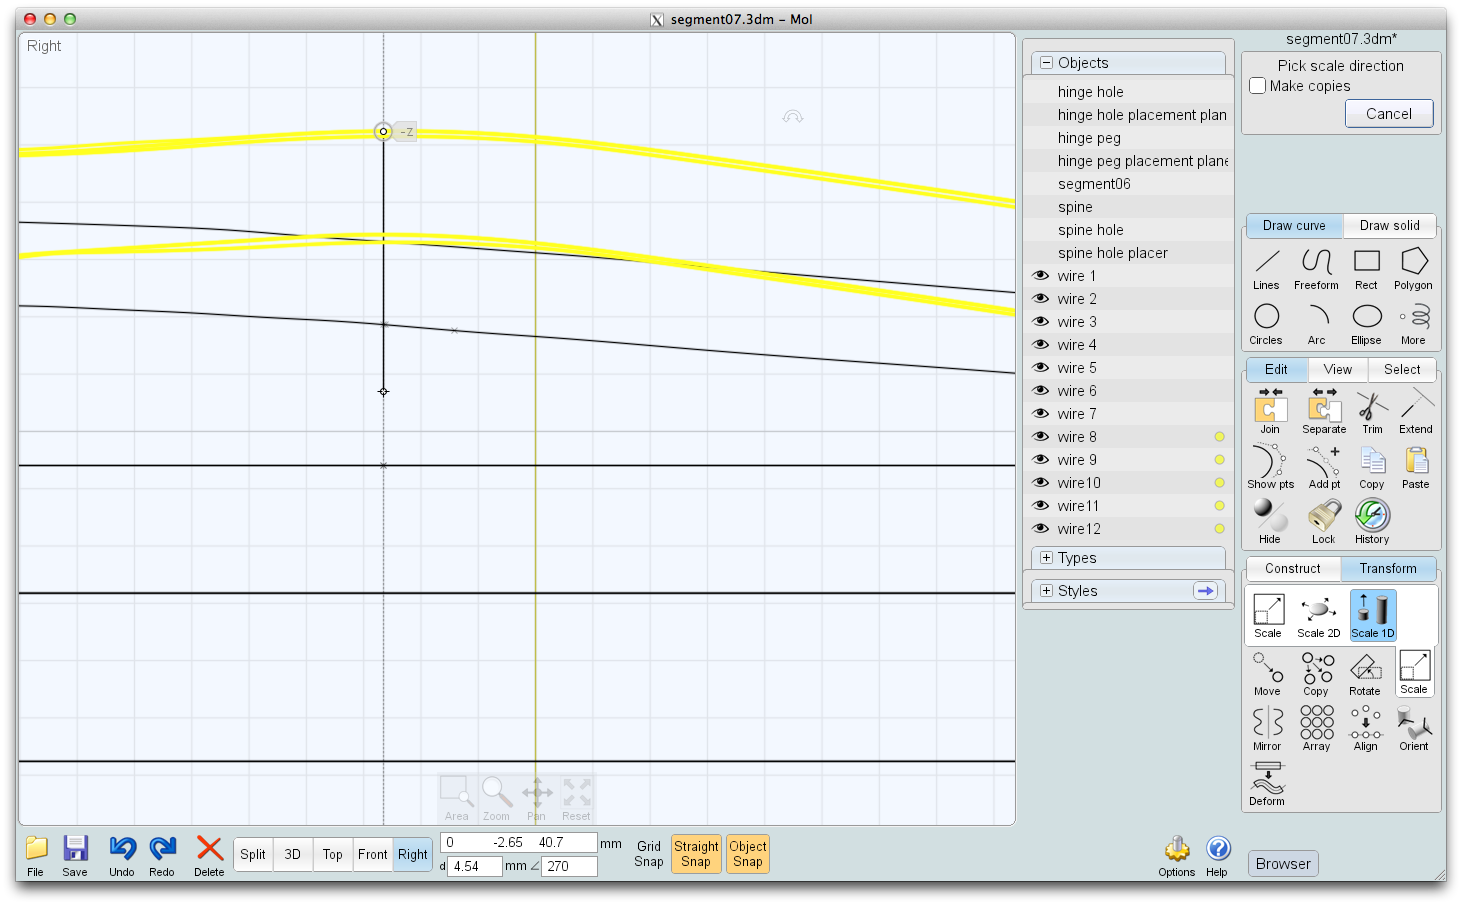This screenshot has height=905, width=1462.
Task: Hide selected objects with Hide tool
Action: click(1270, 522)
